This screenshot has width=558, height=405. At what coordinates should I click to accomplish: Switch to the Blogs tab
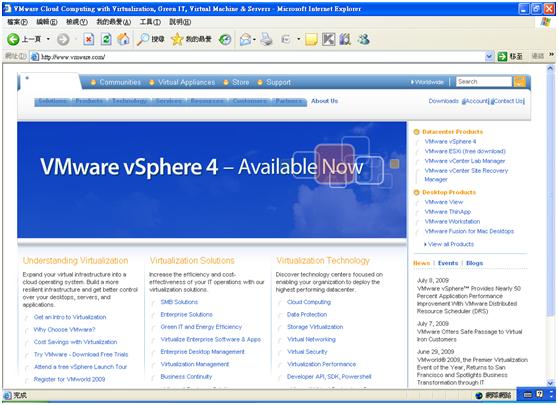(474, 263)
